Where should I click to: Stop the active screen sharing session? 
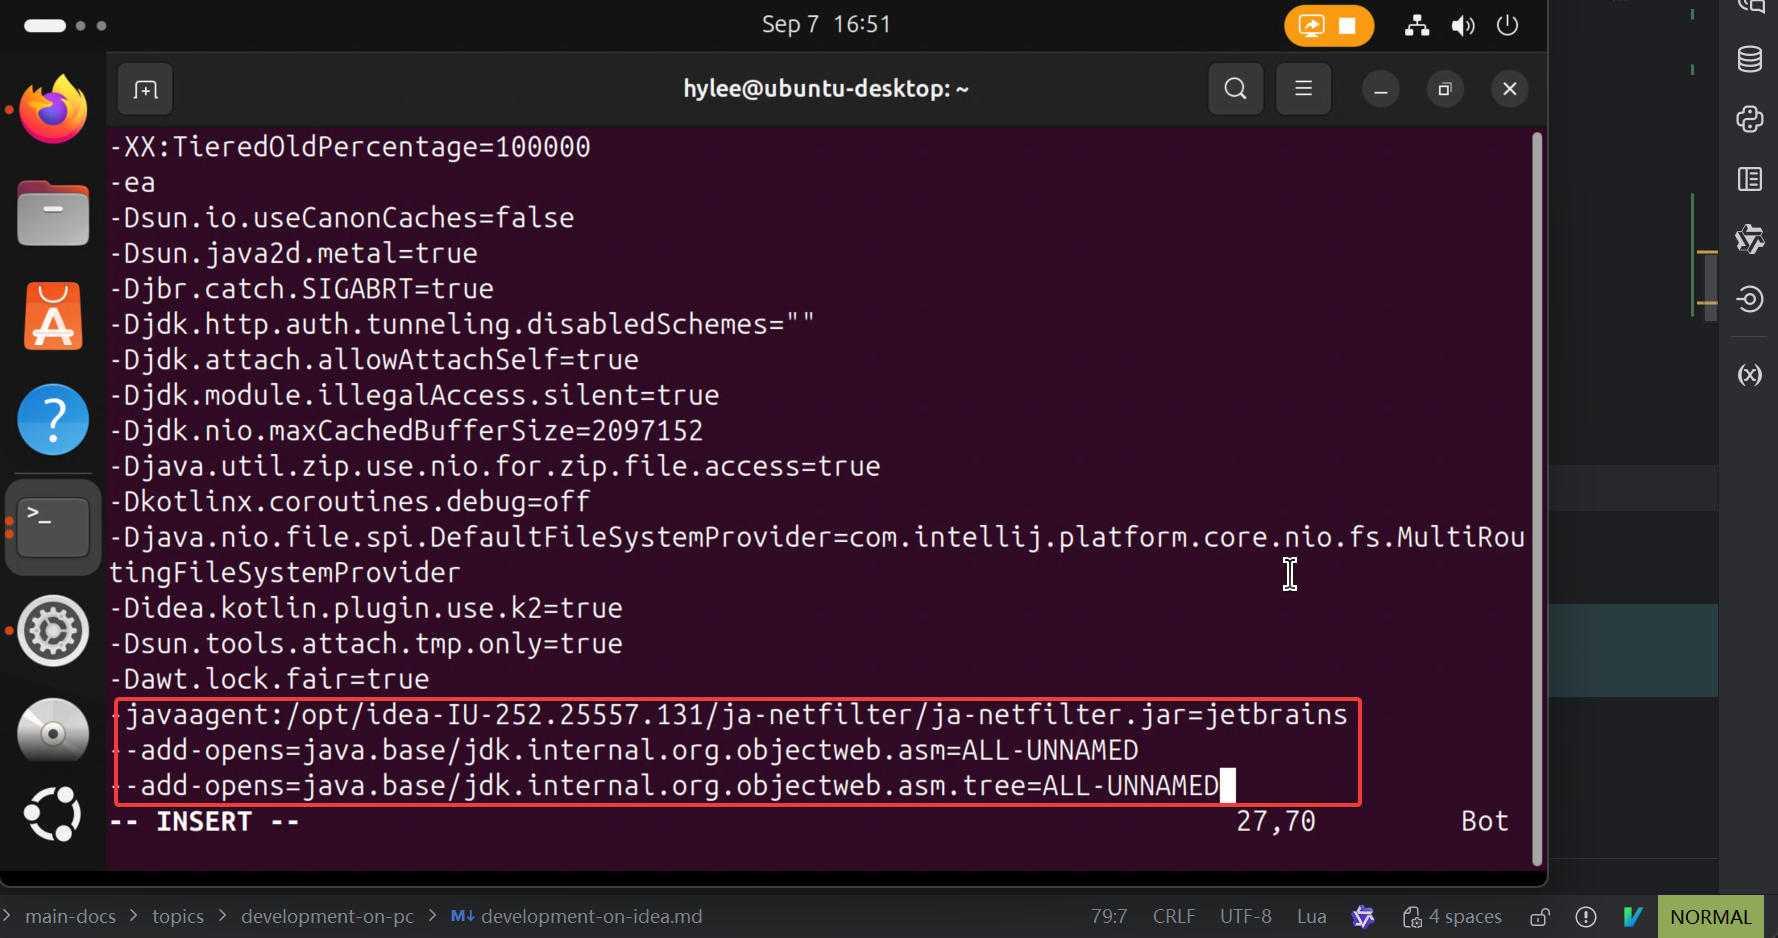[x=1347, y=26]
